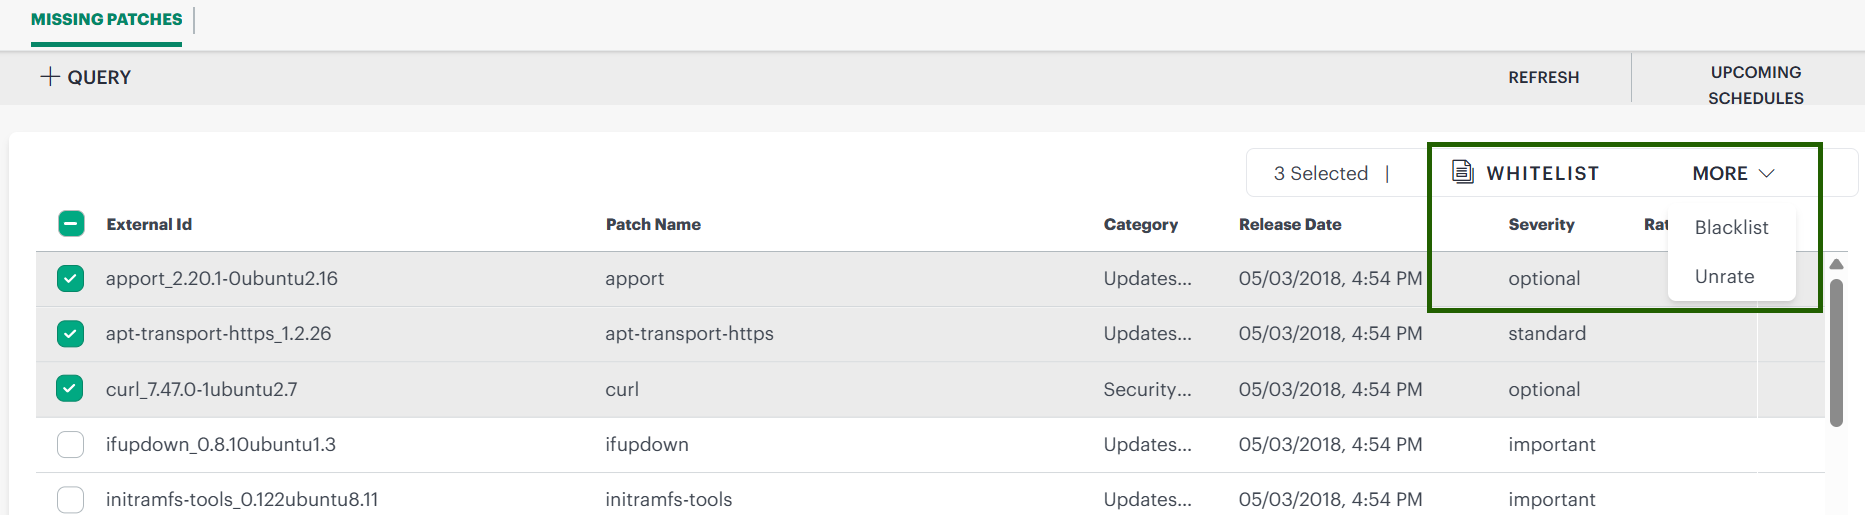1865x515 pixels.
Task: Sort by Release Date column header
Action: tap(1290, 224)
